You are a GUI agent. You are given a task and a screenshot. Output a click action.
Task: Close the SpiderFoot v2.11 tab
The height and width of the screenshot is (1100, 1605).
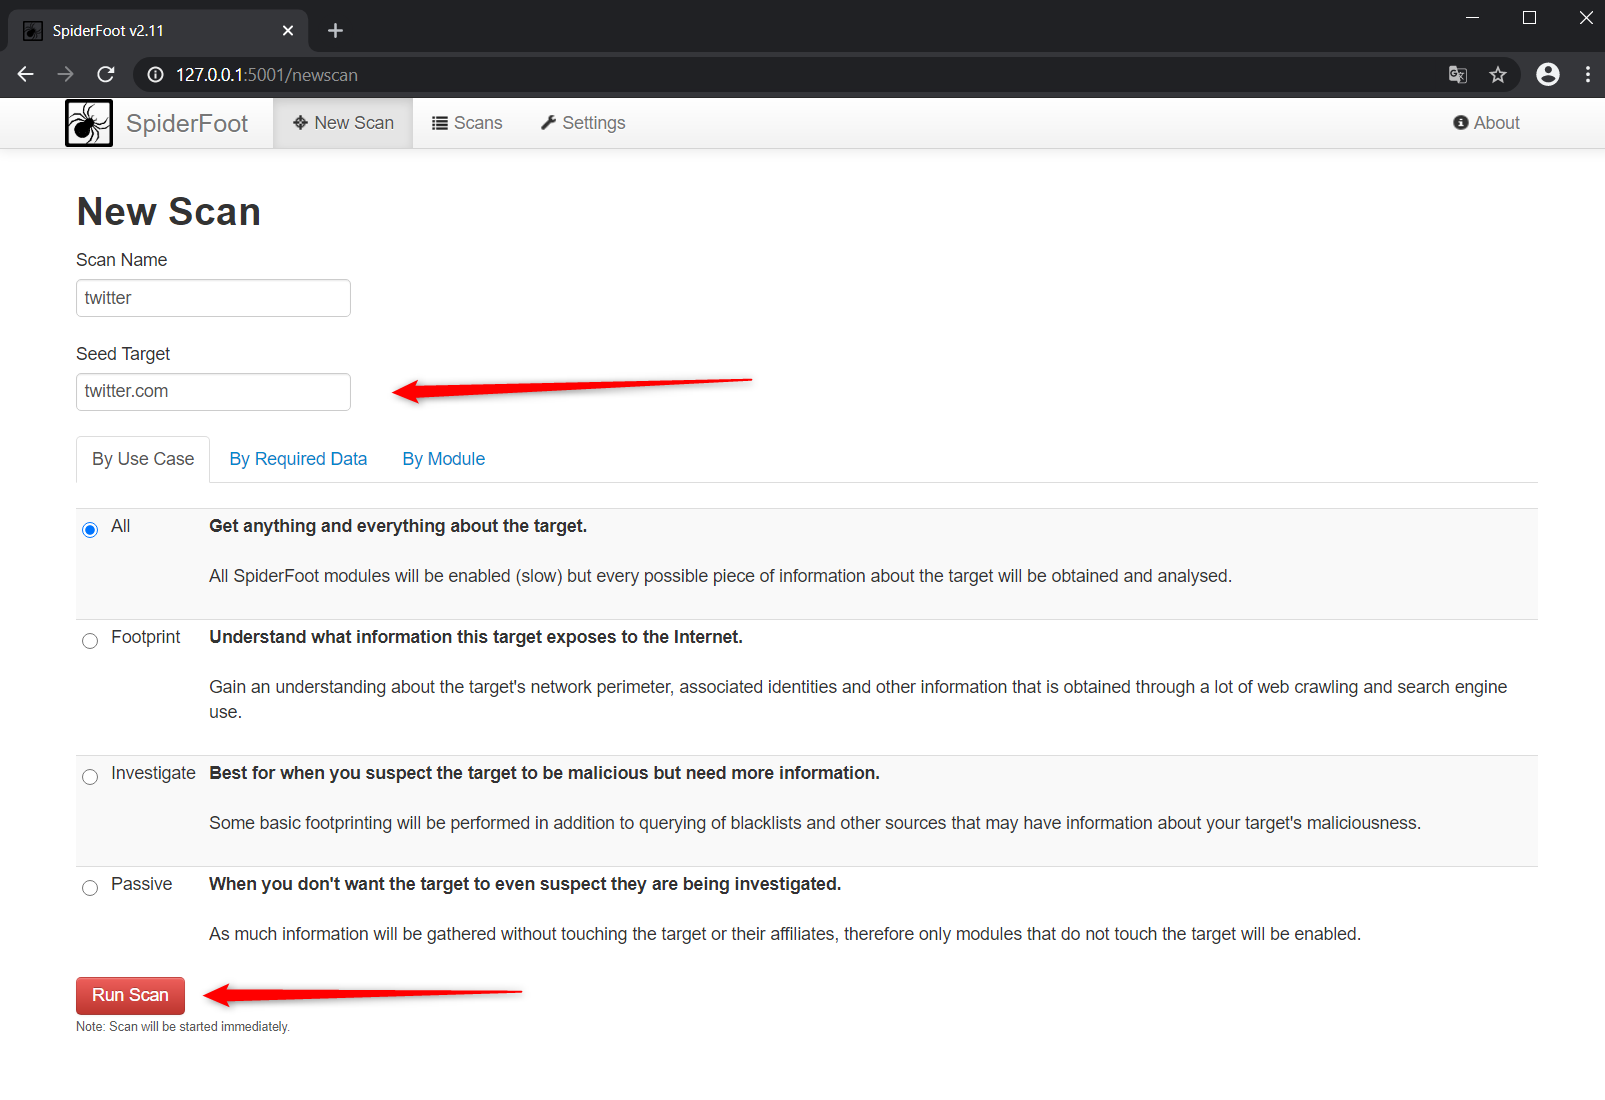coord(288,31)
